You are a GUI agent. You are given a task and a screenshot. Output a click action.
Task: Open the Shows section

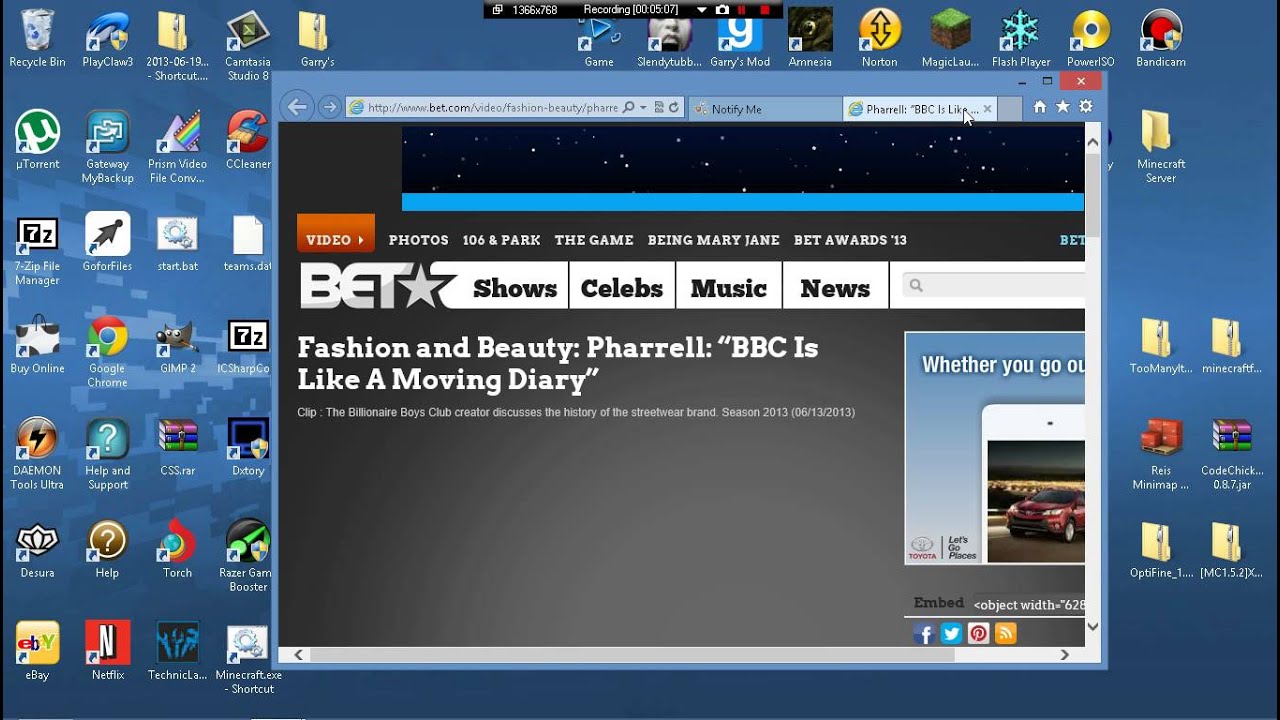(x=514, y=288)
